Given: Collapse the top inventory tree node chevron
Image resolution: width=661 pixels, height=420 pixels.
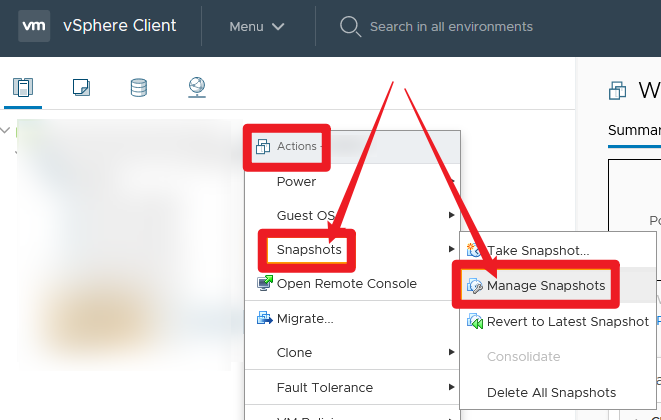Looking at the screenshot, I should 5,130.
